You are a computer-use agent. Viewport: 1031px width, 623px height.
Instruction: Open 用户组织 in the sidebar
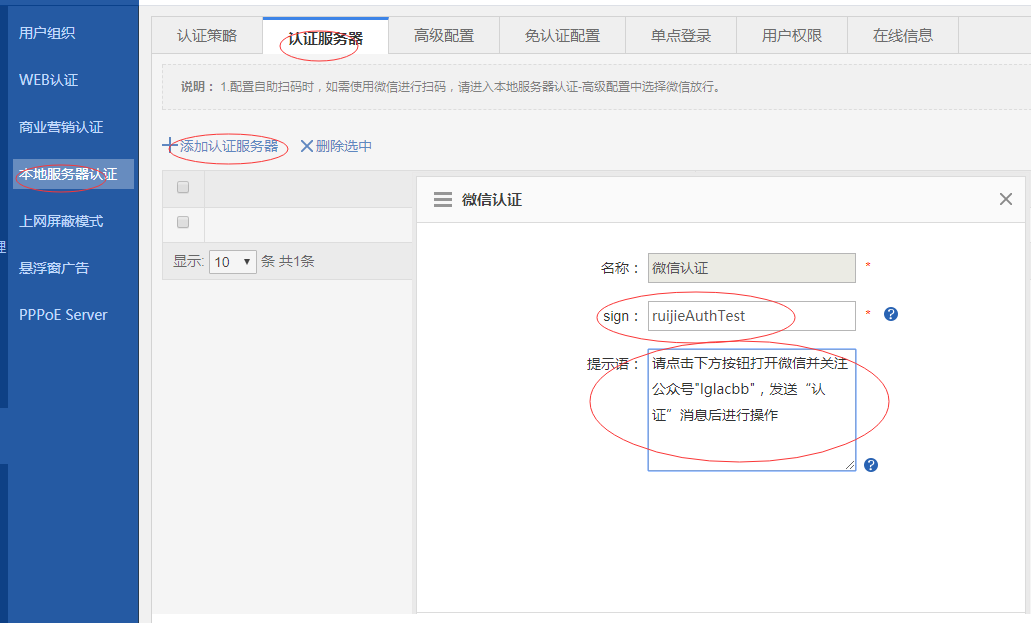click(47, 33)
